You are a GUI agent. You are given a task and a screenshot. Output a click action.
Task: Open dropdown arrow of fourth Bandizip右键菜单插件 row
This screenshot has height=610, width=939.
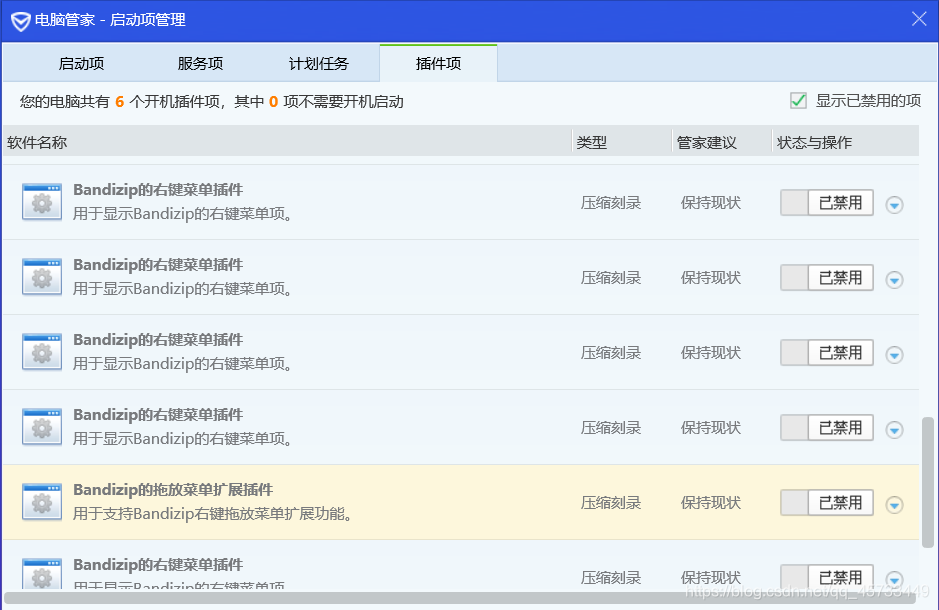(894, 429)
